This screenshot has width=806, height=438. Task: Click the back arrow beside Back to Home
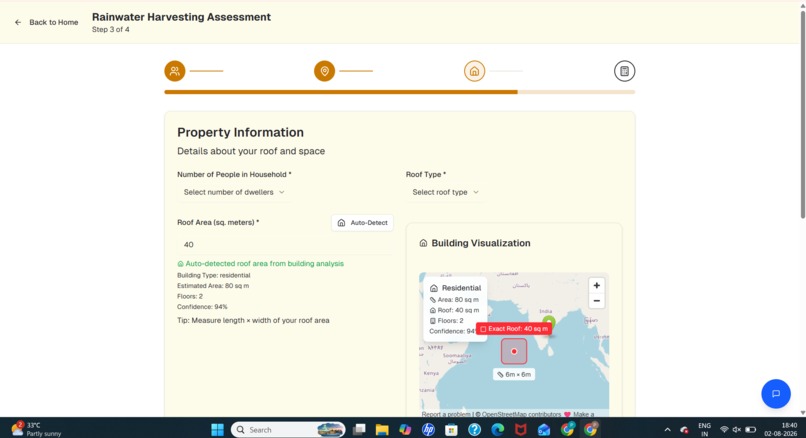tap(18, 23)
